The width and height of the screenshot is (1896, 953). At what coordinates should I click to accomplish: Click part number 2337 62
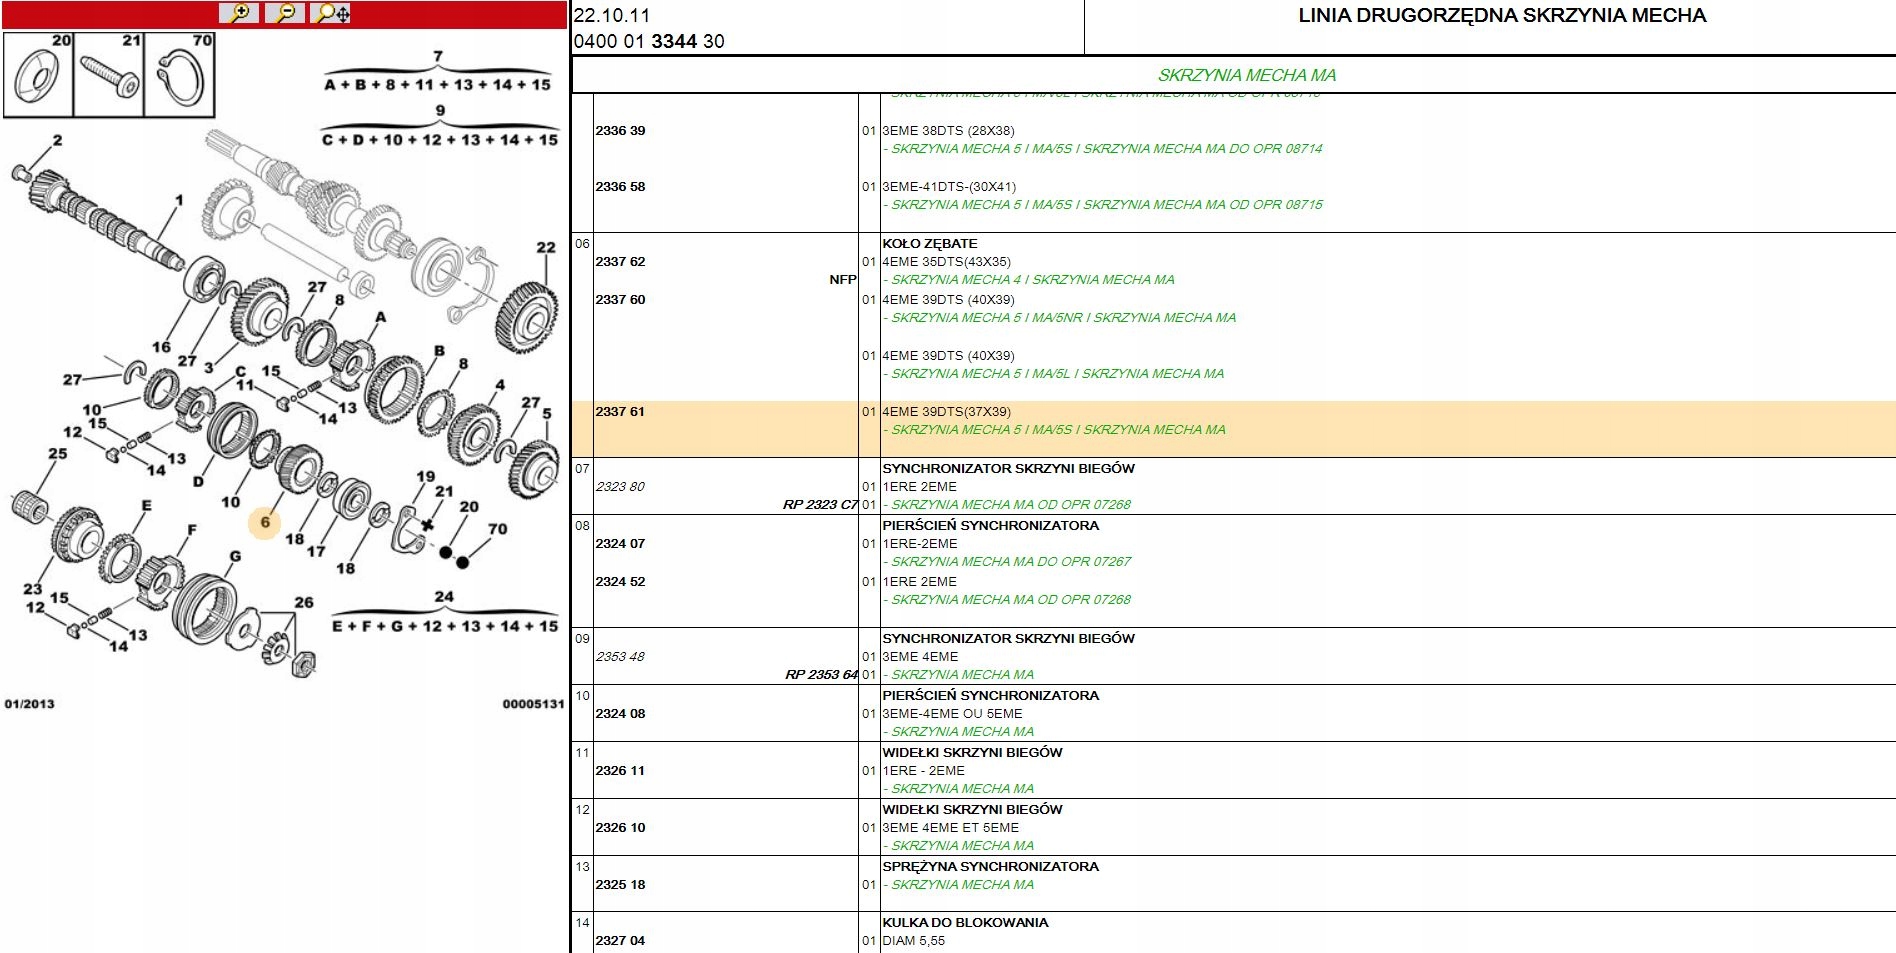(x=620, y=261)
